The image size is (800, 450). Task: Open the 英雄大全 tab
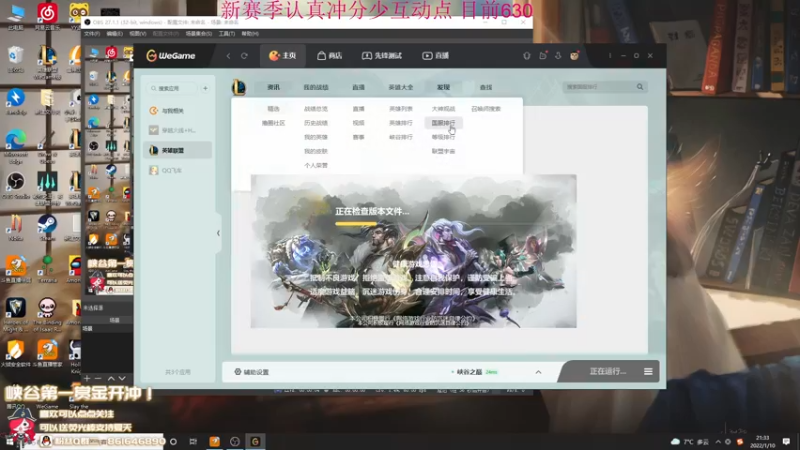click(x=401, y=87)
